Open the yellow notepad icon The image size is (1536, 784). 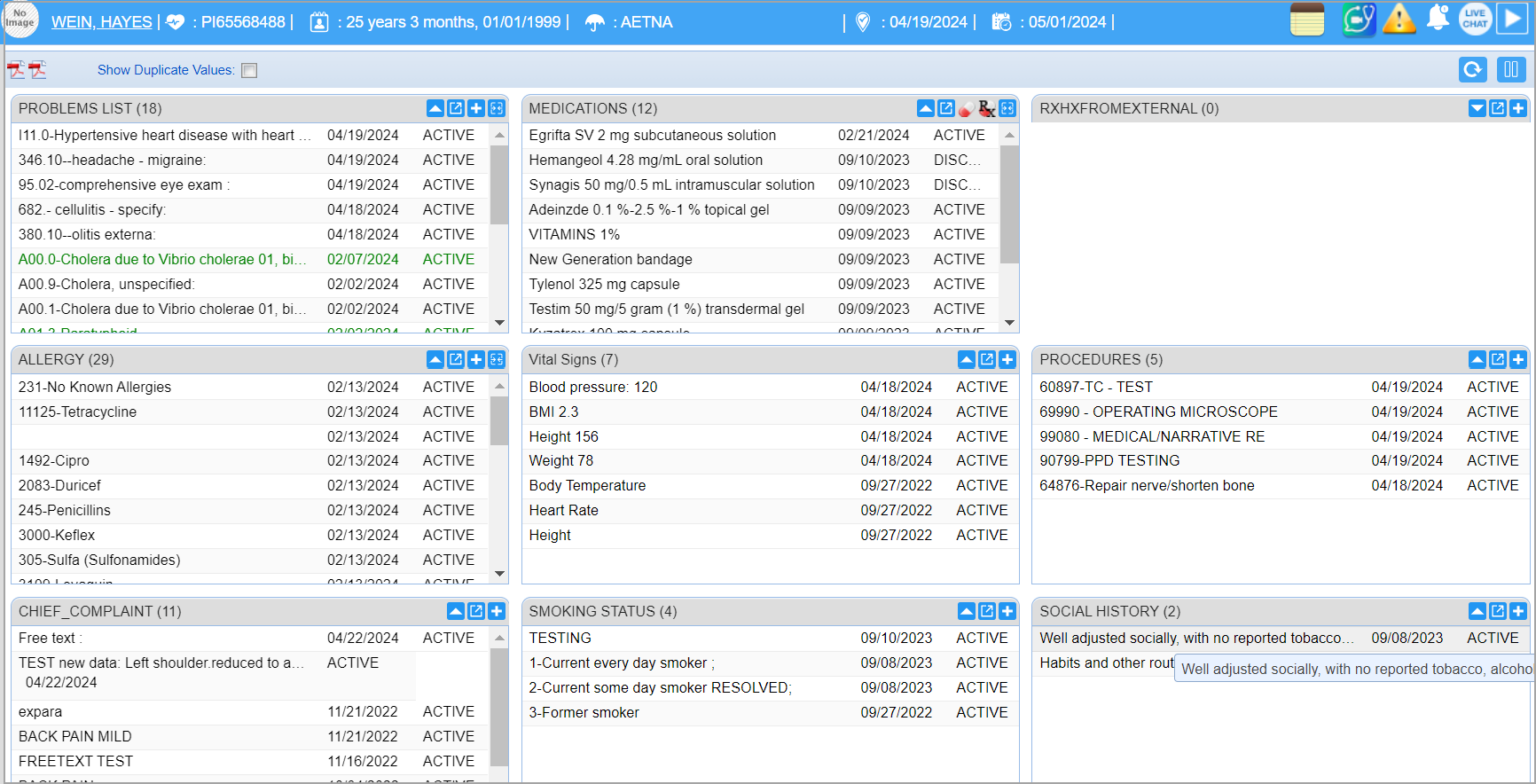pyautogui.click(x=1307, y=20)
